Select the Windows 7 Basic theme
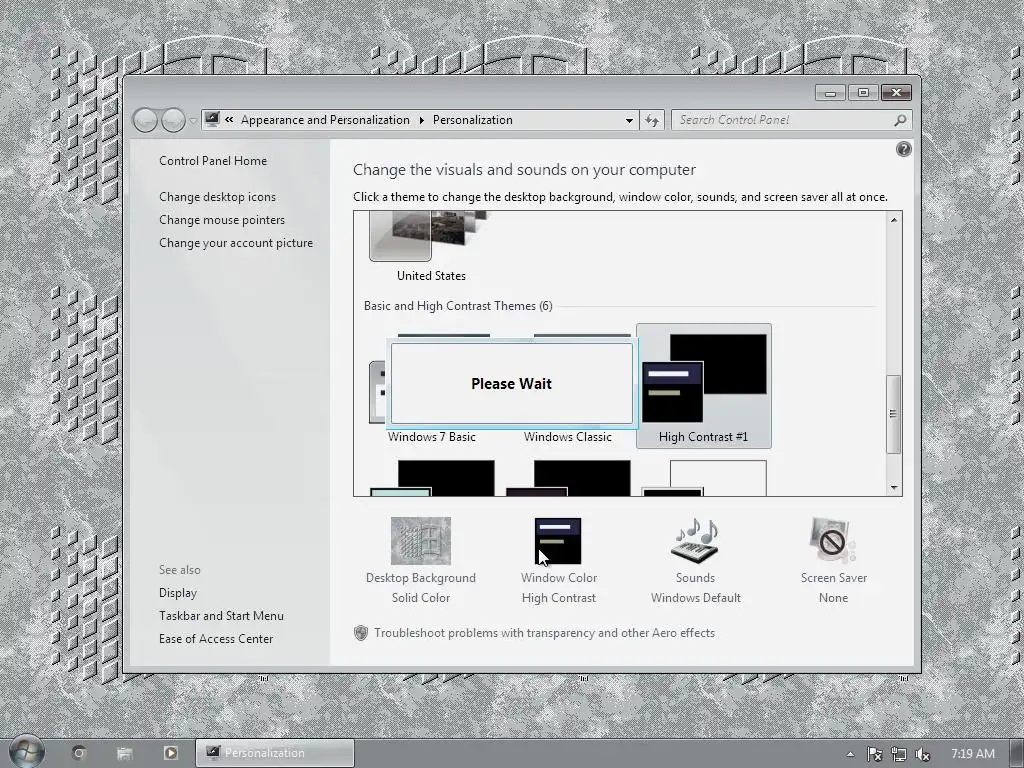Viewport: 1024px width, 768px height. point(432,437)
